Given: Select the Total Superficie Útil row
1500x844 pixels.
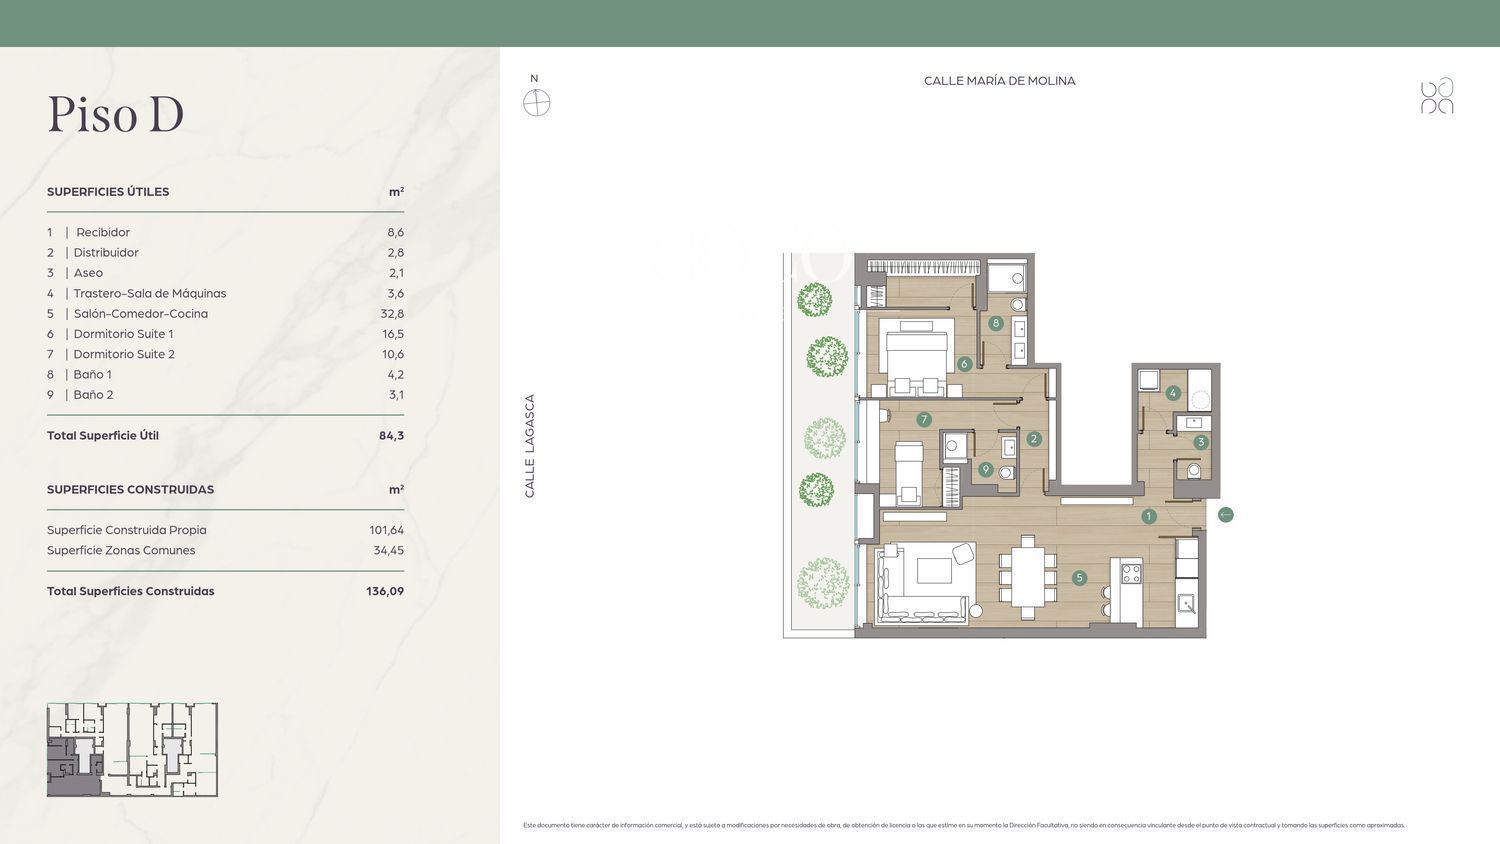Looking at the screenshot, I should [225, 436].
